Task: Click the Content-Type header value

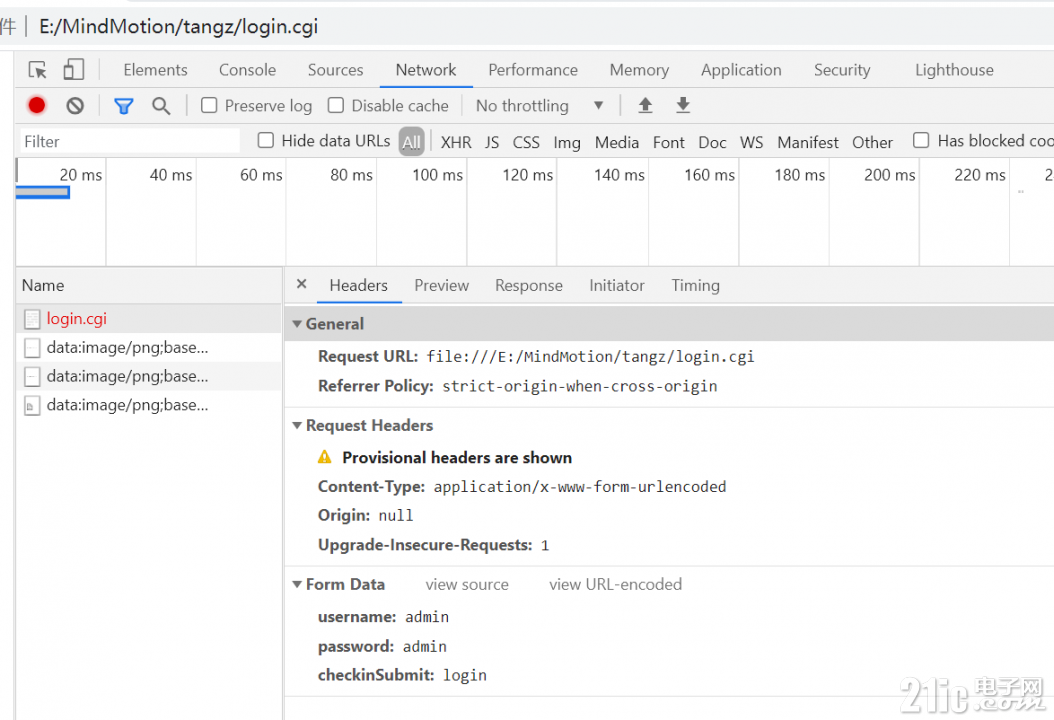Action: pos(579,487)
